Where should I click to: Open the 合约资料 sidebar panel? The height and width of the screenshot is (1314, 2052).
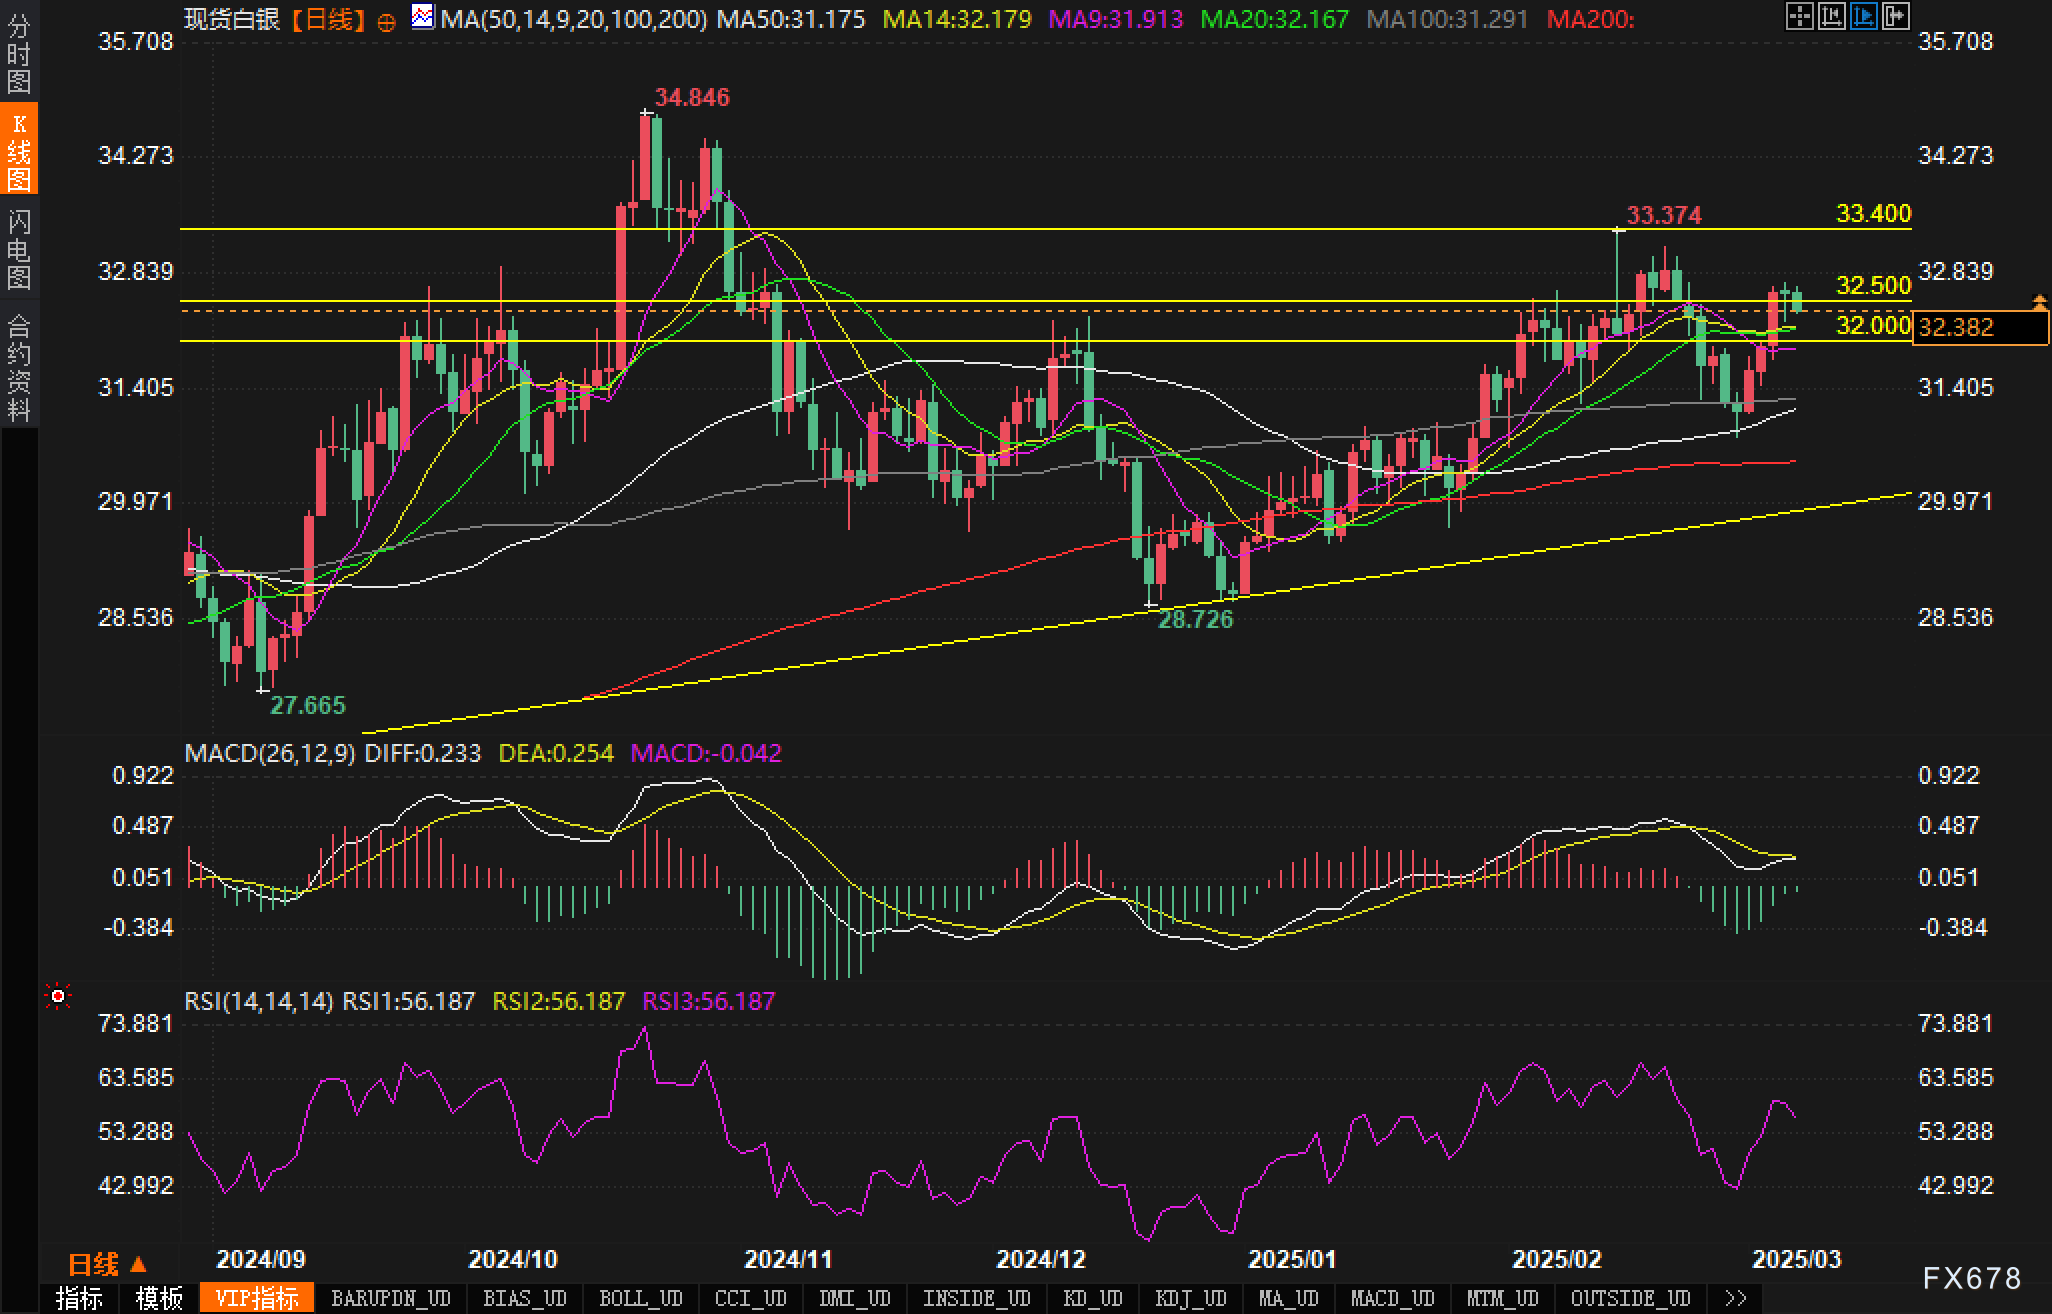coord(18,366)
